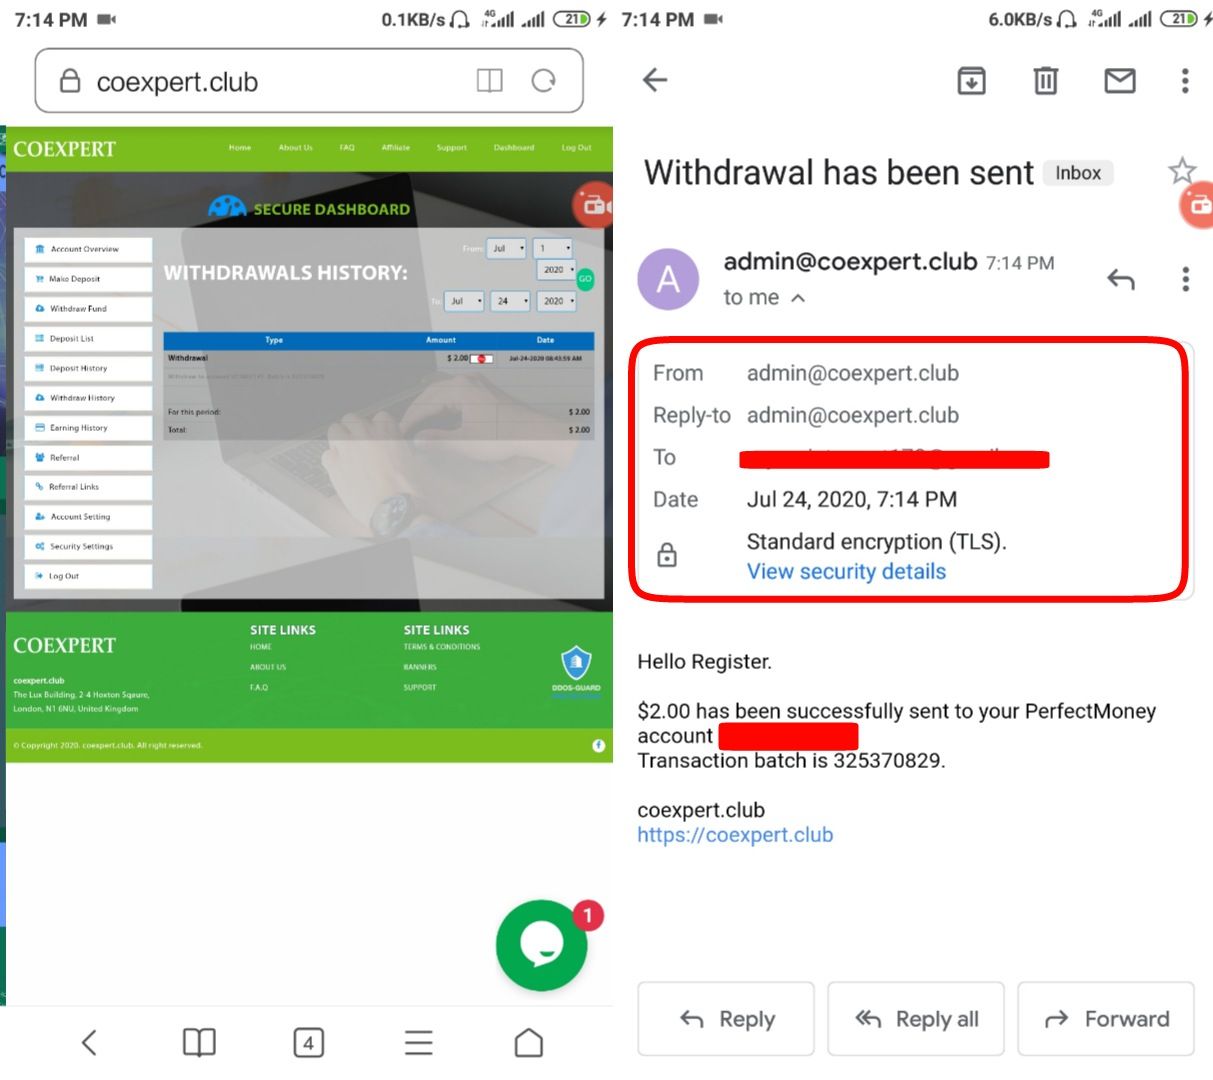Star the Withdrawal has been sent email
This screenshot has height=1080, width=1213.
tap(1181, 171)
